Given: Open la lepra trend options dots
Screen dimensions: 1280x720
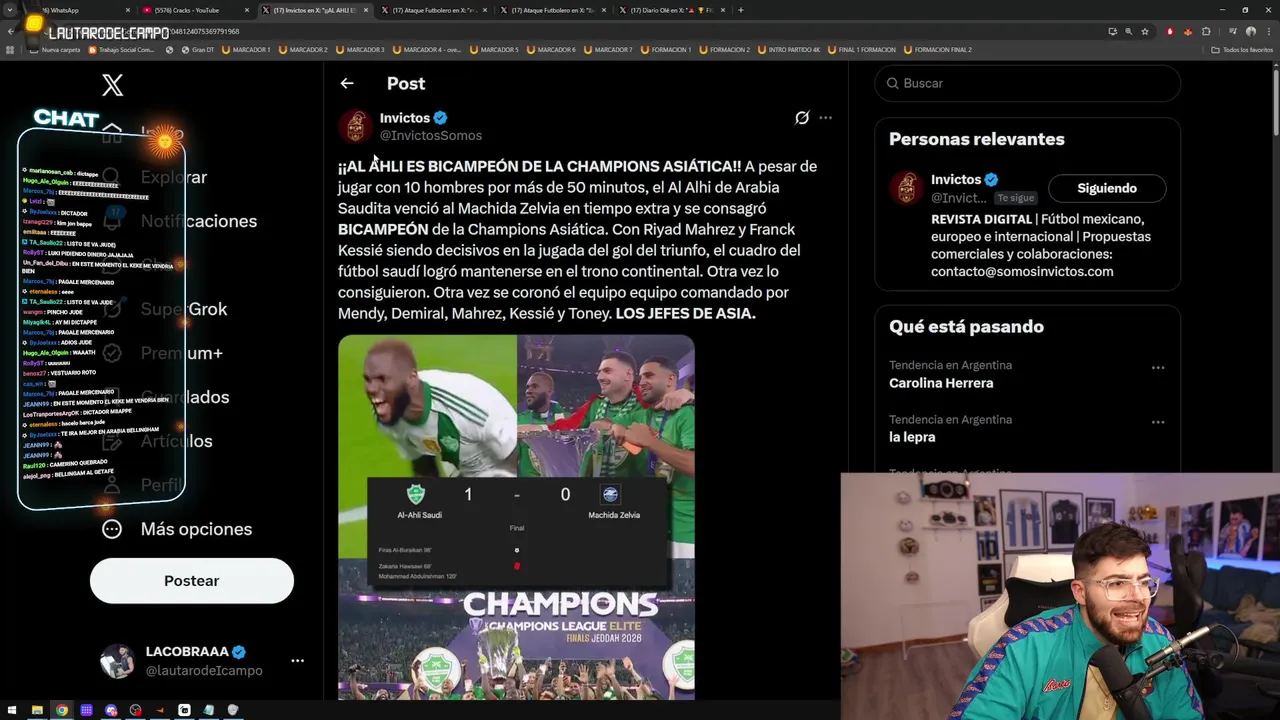Looking at the screenshot, I should click(1158, 422).
